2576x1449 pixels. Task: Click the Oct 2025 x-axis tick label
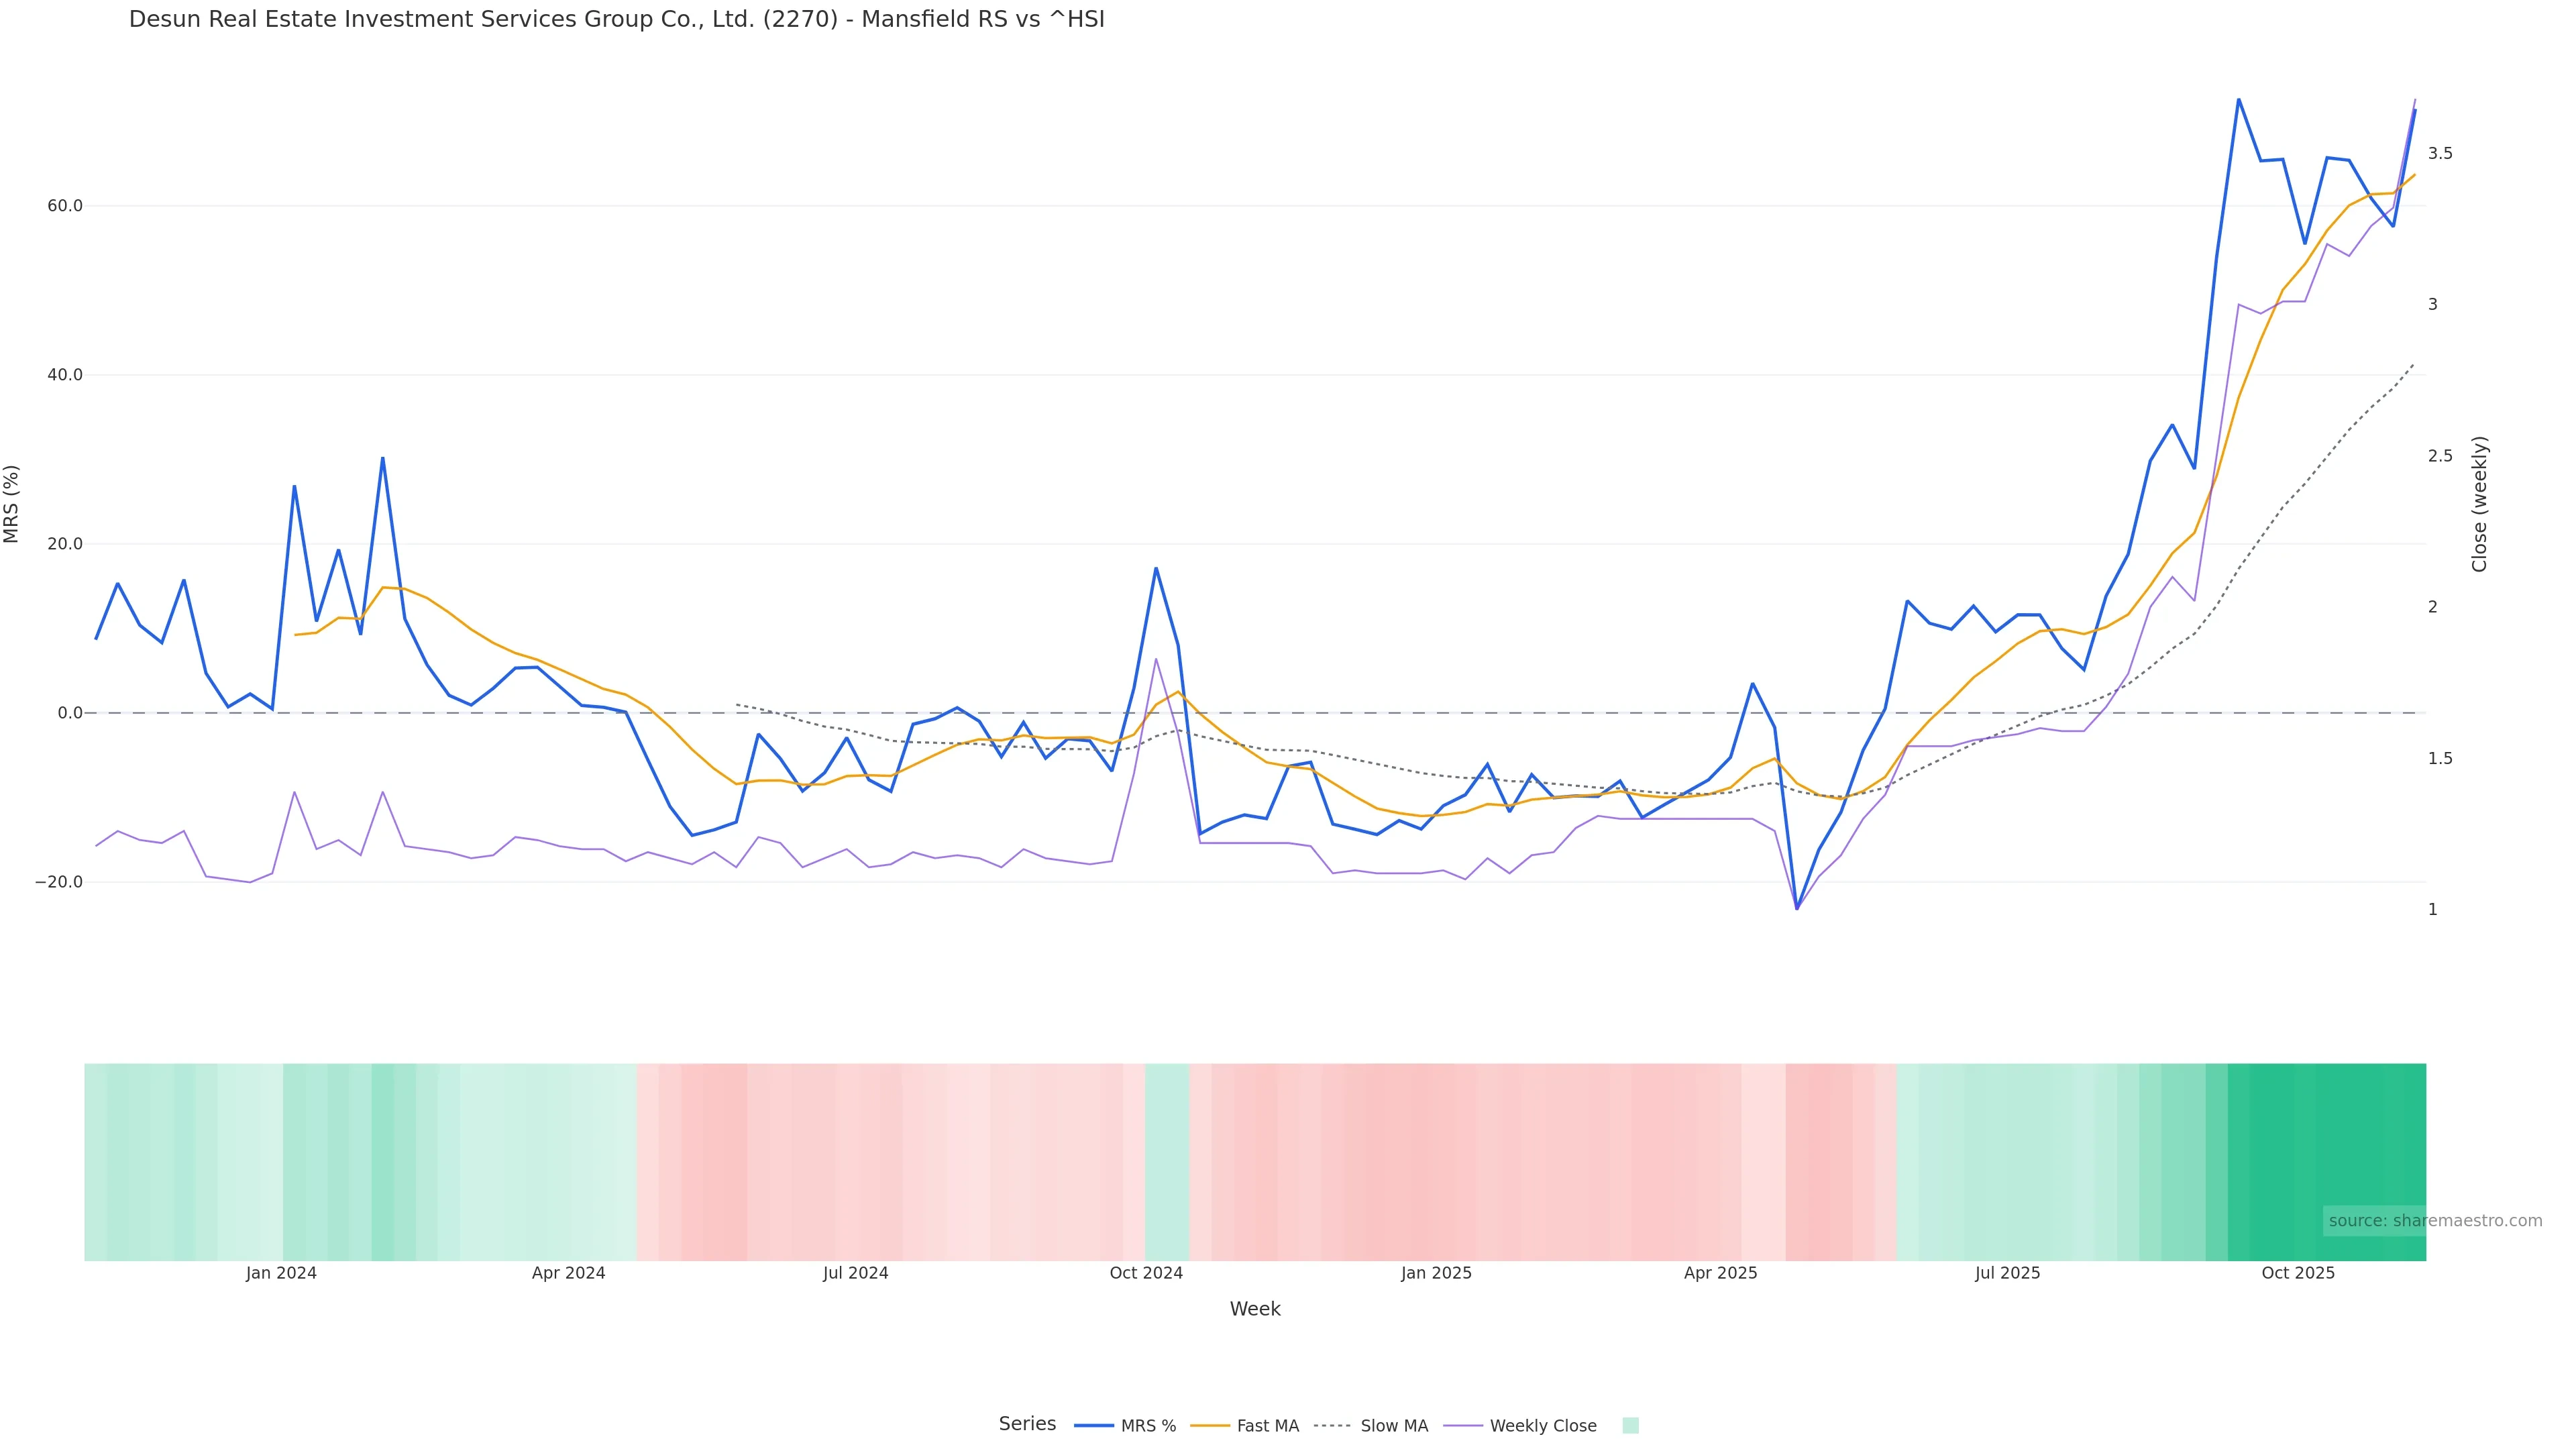pos(2298,1274)
